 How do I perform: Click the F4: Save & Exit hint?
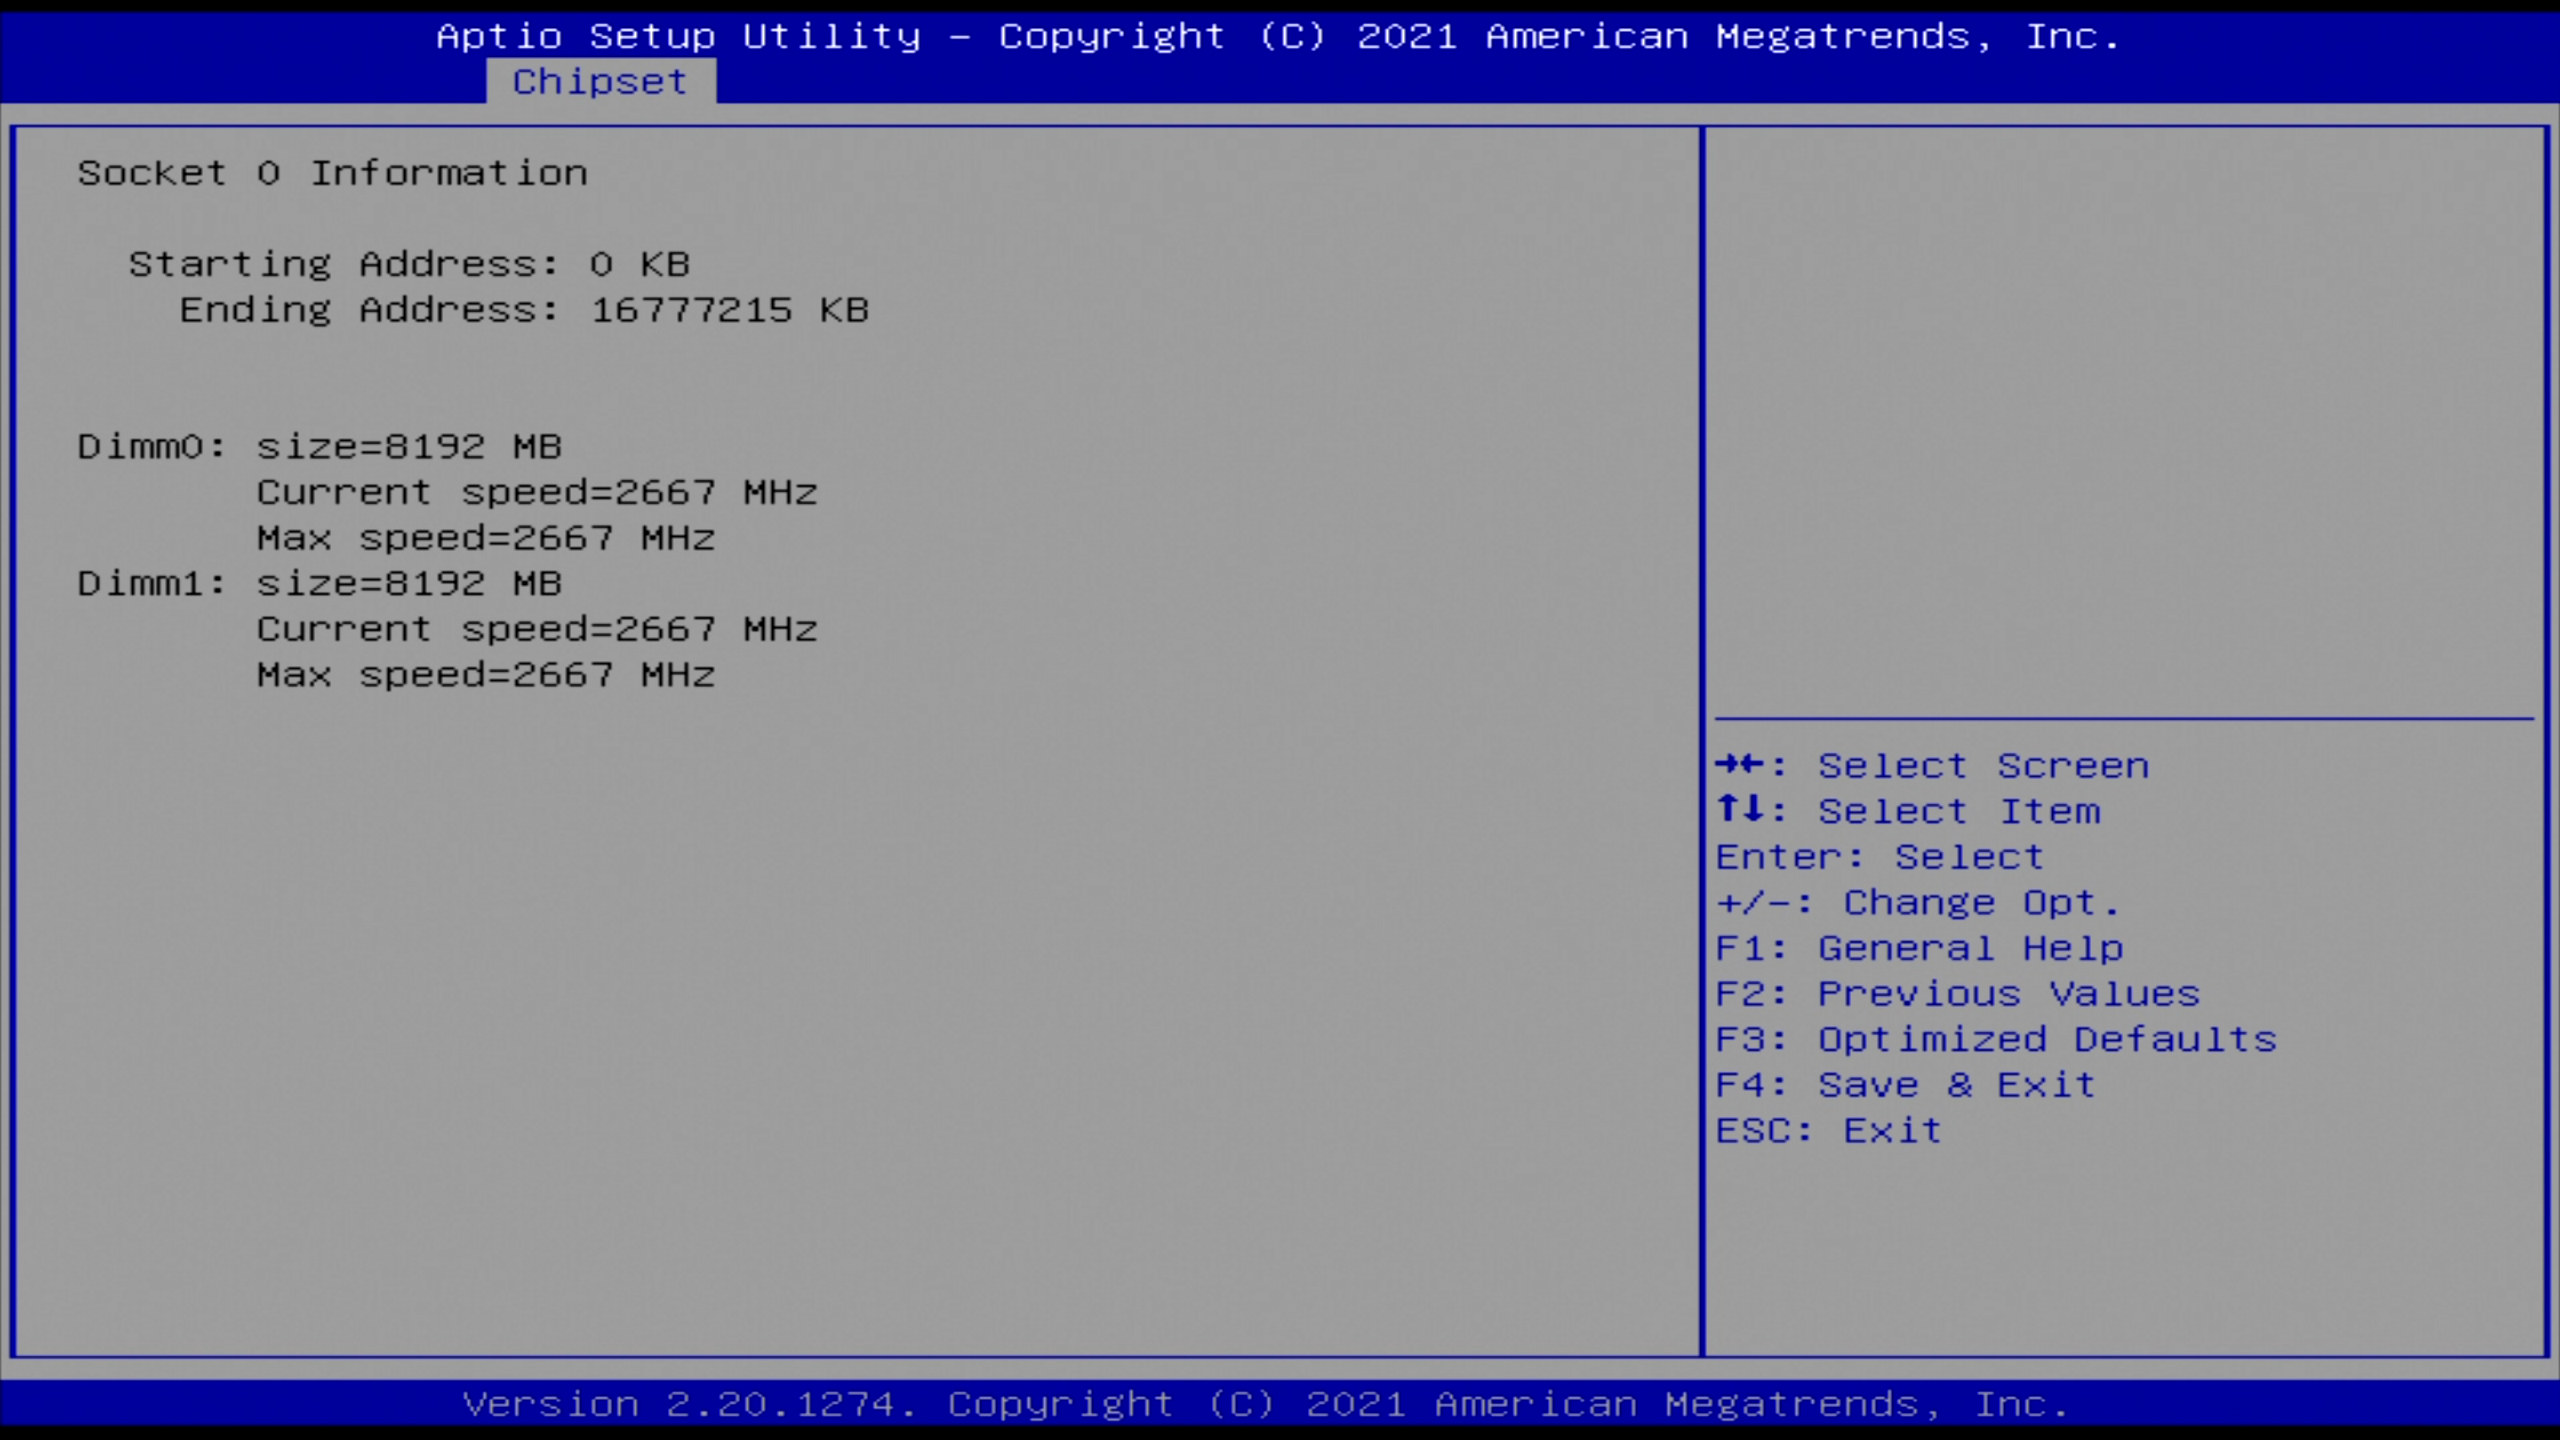[x=1906, y=1085]
